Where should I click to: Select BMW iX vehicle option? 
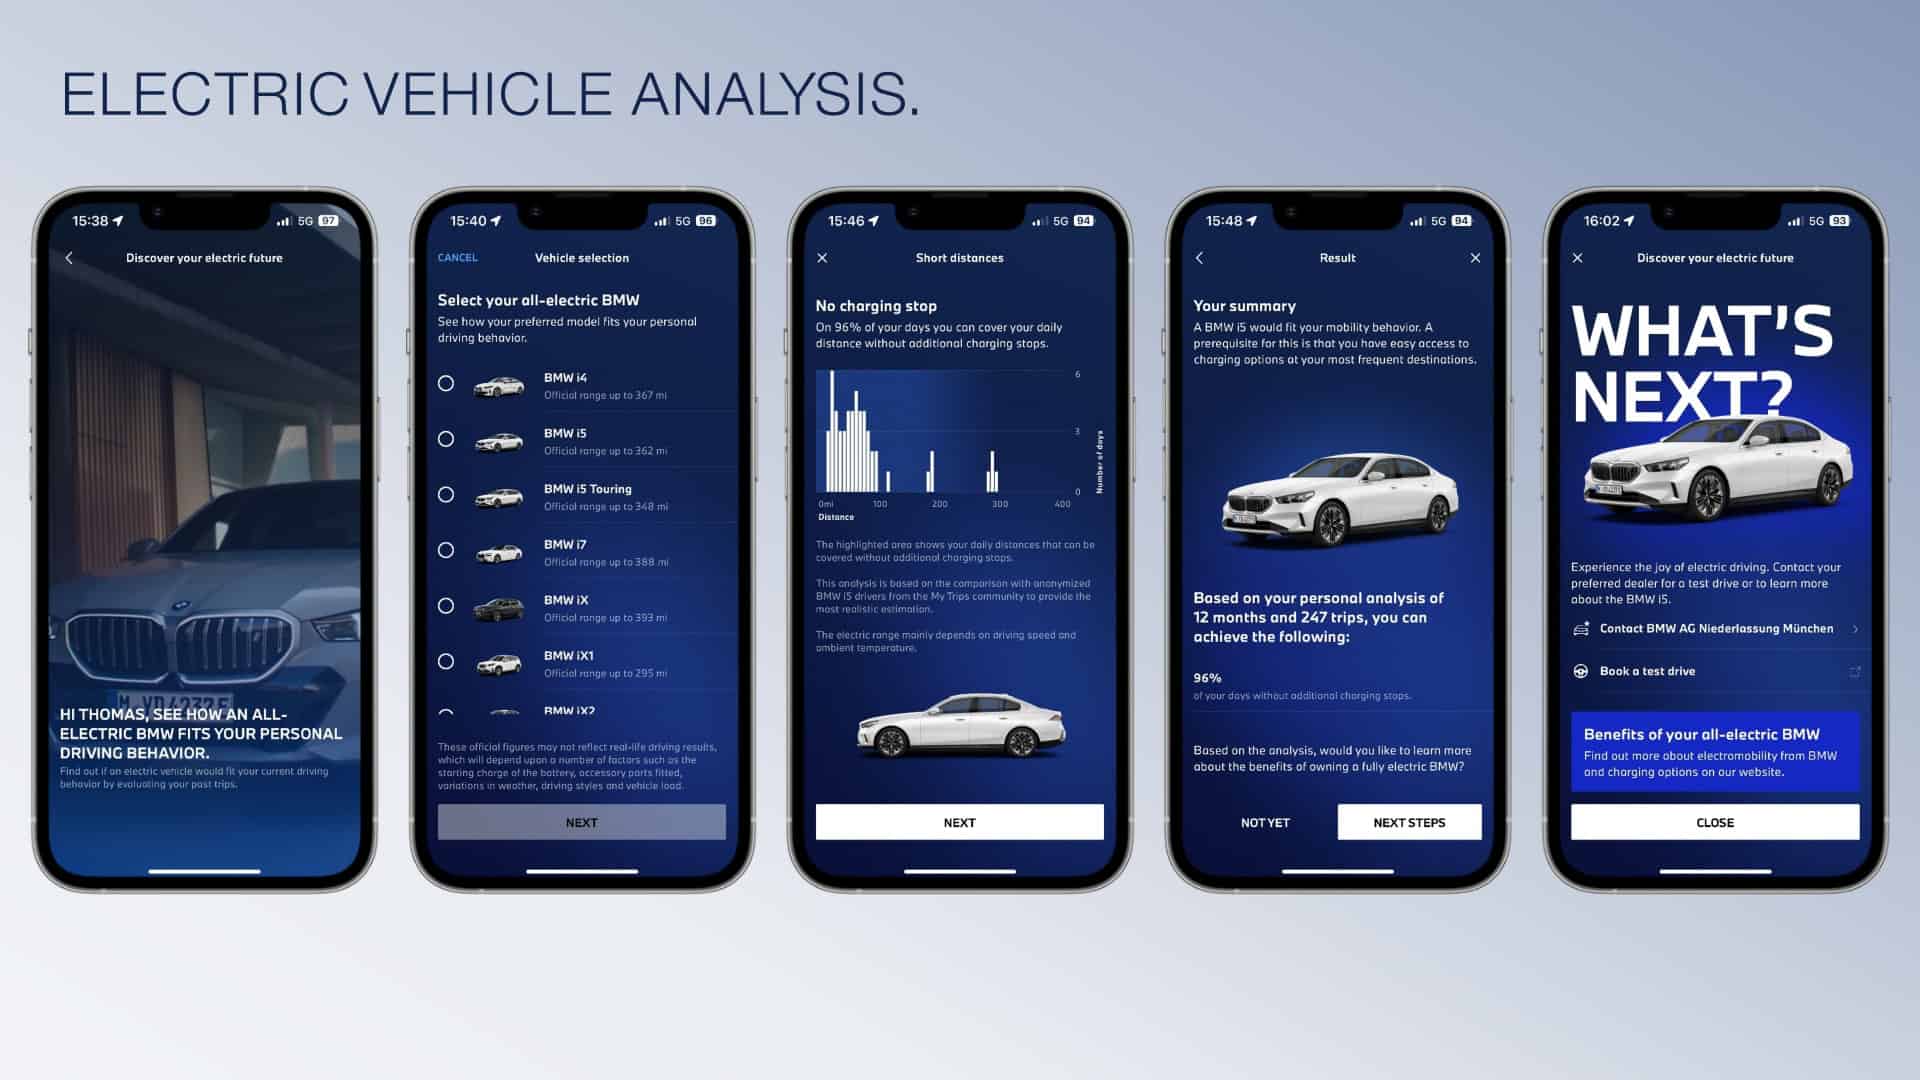(x=446, y=605)
